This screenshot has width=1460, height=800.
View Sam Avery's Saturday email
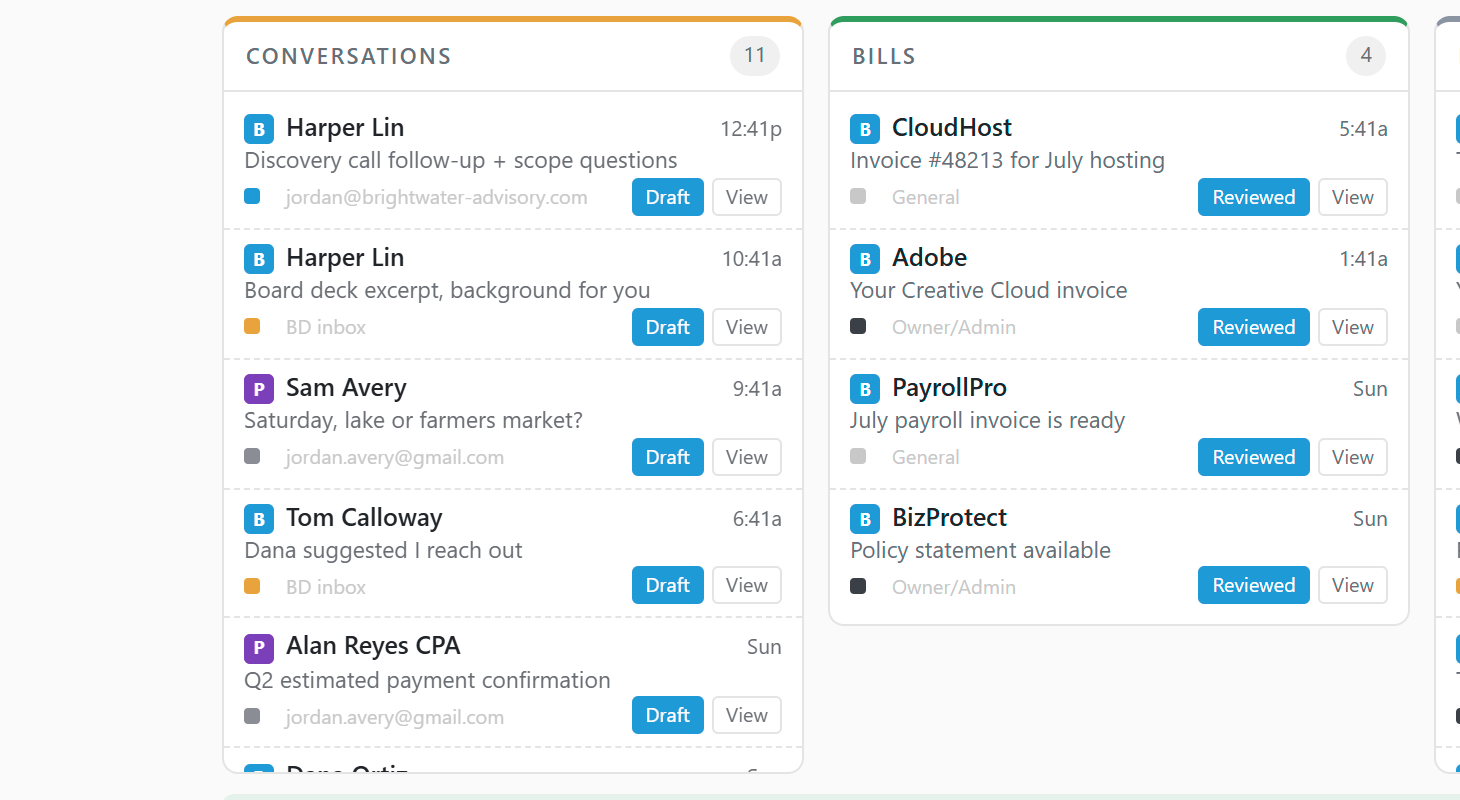pos(747,457)
